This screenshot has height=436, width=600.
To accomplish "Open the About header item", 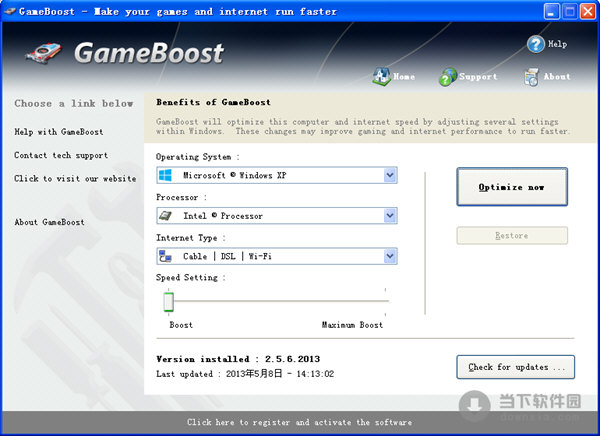I will (x=557, y=77).
